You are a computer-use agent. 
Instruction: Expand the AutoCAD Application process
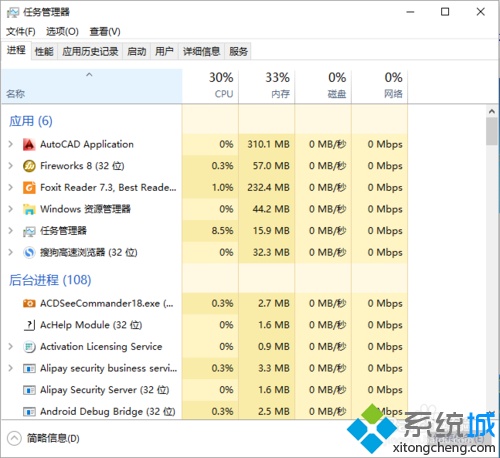[11, 144]
